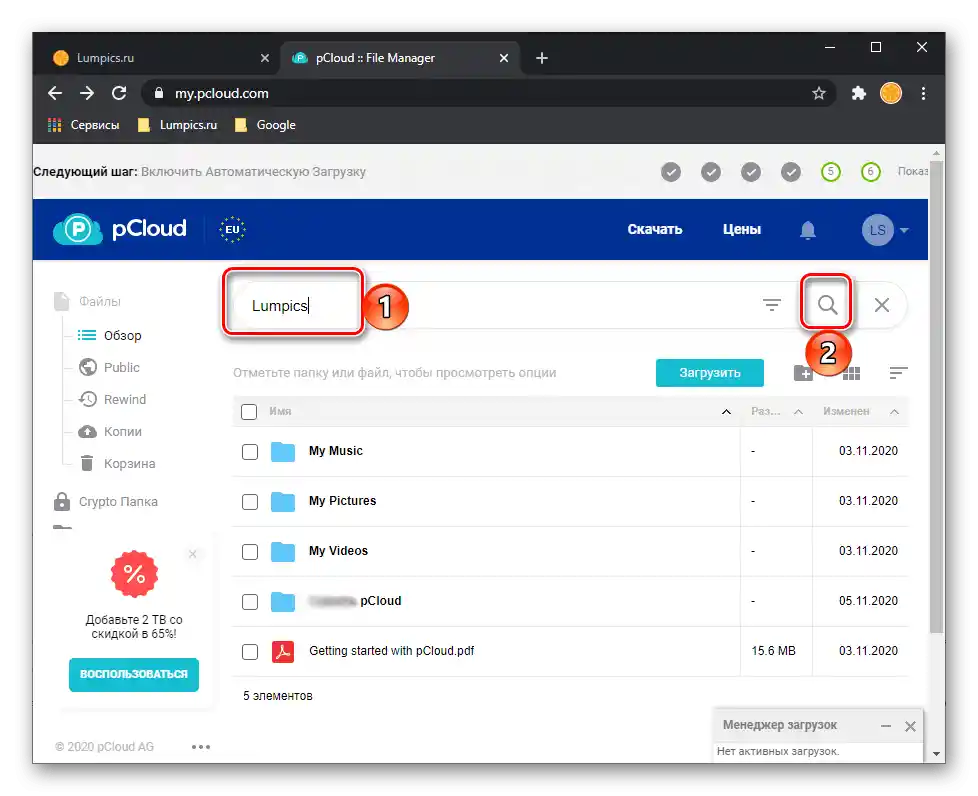
Task: Open the Скачать link in header
Action: [x=654, y=230]
